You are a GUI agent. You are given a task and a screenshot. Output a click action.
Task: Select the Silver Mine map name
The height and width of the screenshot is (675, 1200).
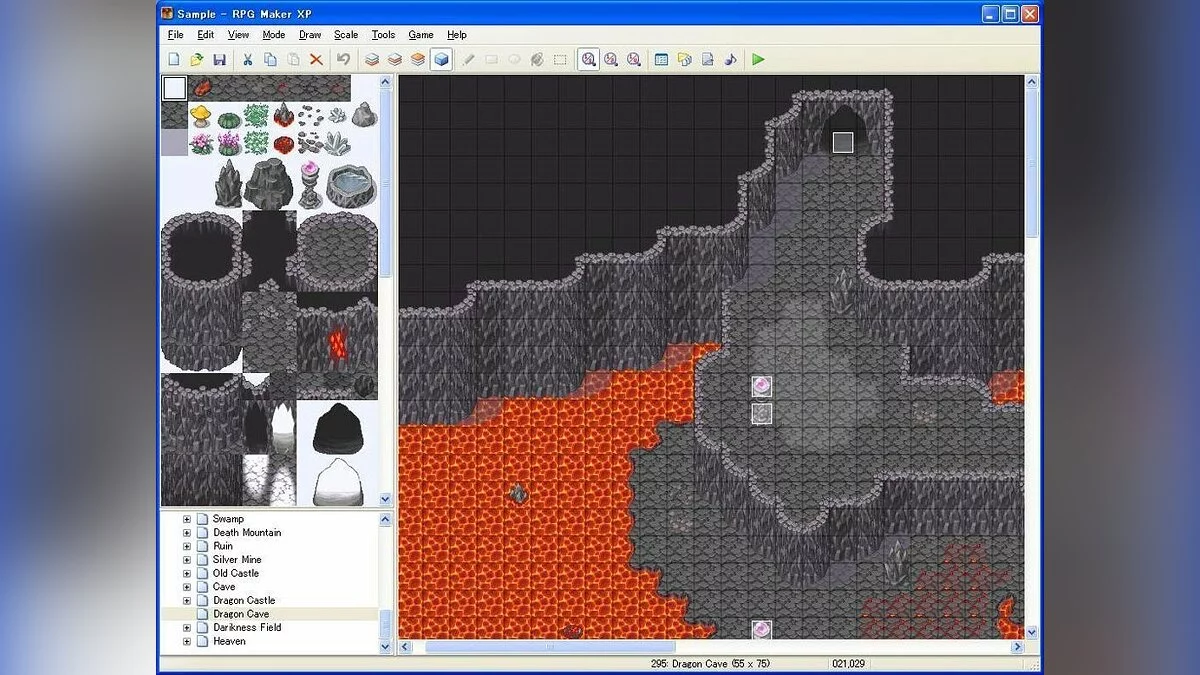pyautogui.click(x=237, y=560)
